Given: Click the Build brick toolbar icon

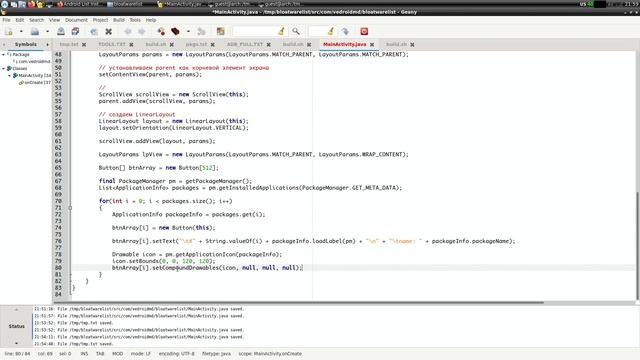Looking at the screenshot, I should 175,31.
